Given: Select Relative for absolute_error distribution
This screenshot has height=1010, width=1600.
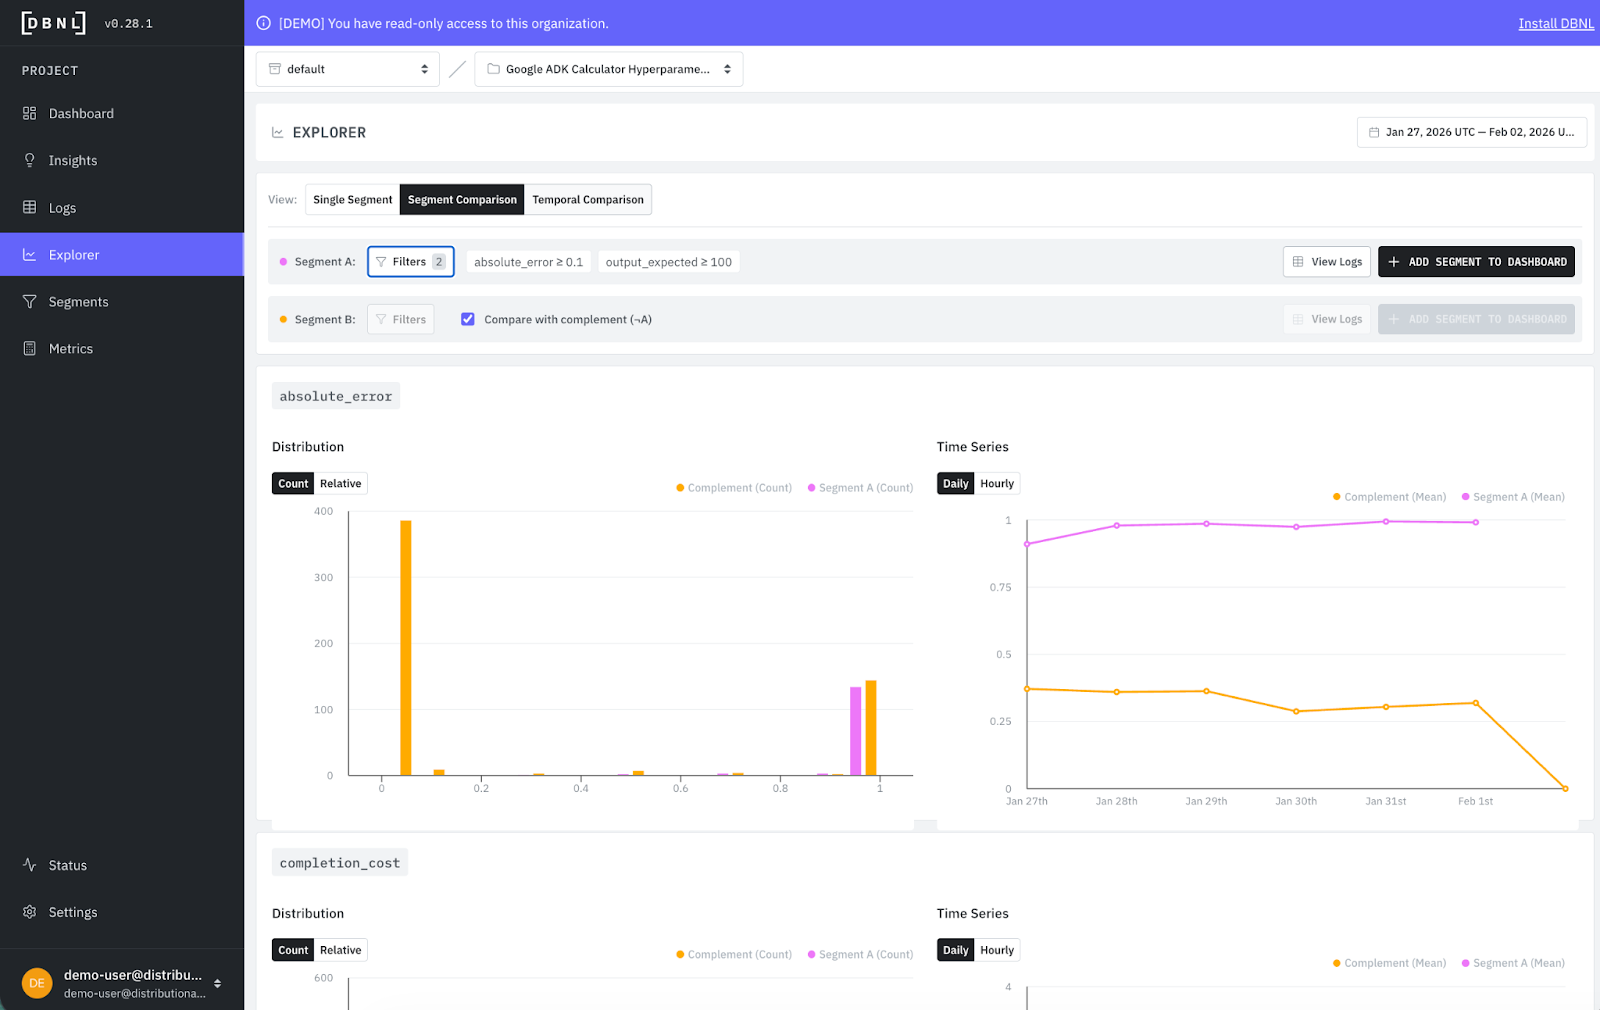Looking at the screenshot, I should [x=341, y=484].
